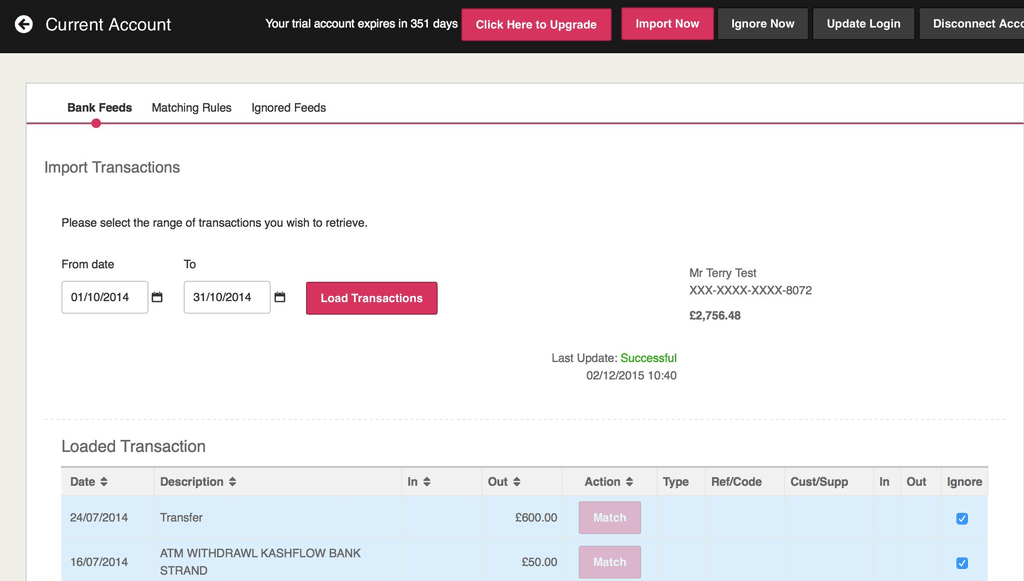1024x581 pixels.
Task: Open the From date calendar picker icon
Action: click(157, 298)
